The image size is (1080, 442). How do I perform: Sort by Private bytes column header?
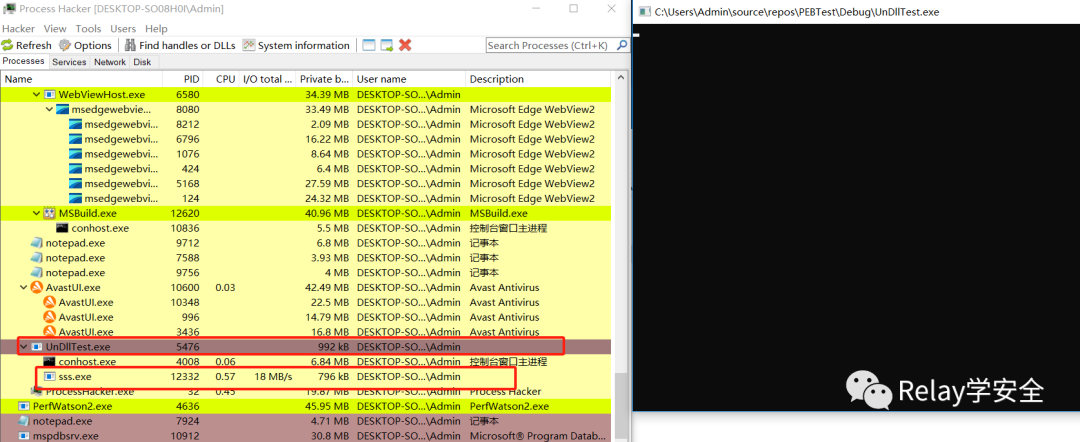pos(324,79)
